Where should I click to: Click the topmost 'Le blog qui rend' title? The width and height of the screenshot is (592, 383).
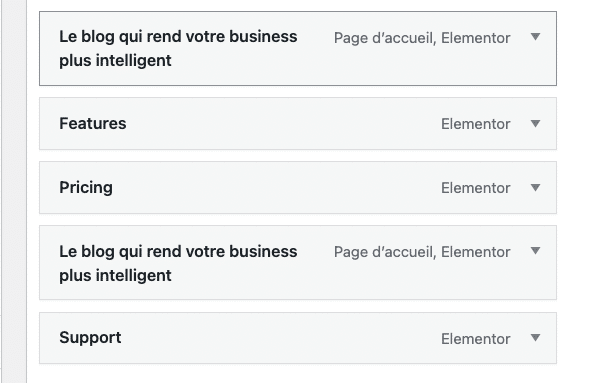178,48
